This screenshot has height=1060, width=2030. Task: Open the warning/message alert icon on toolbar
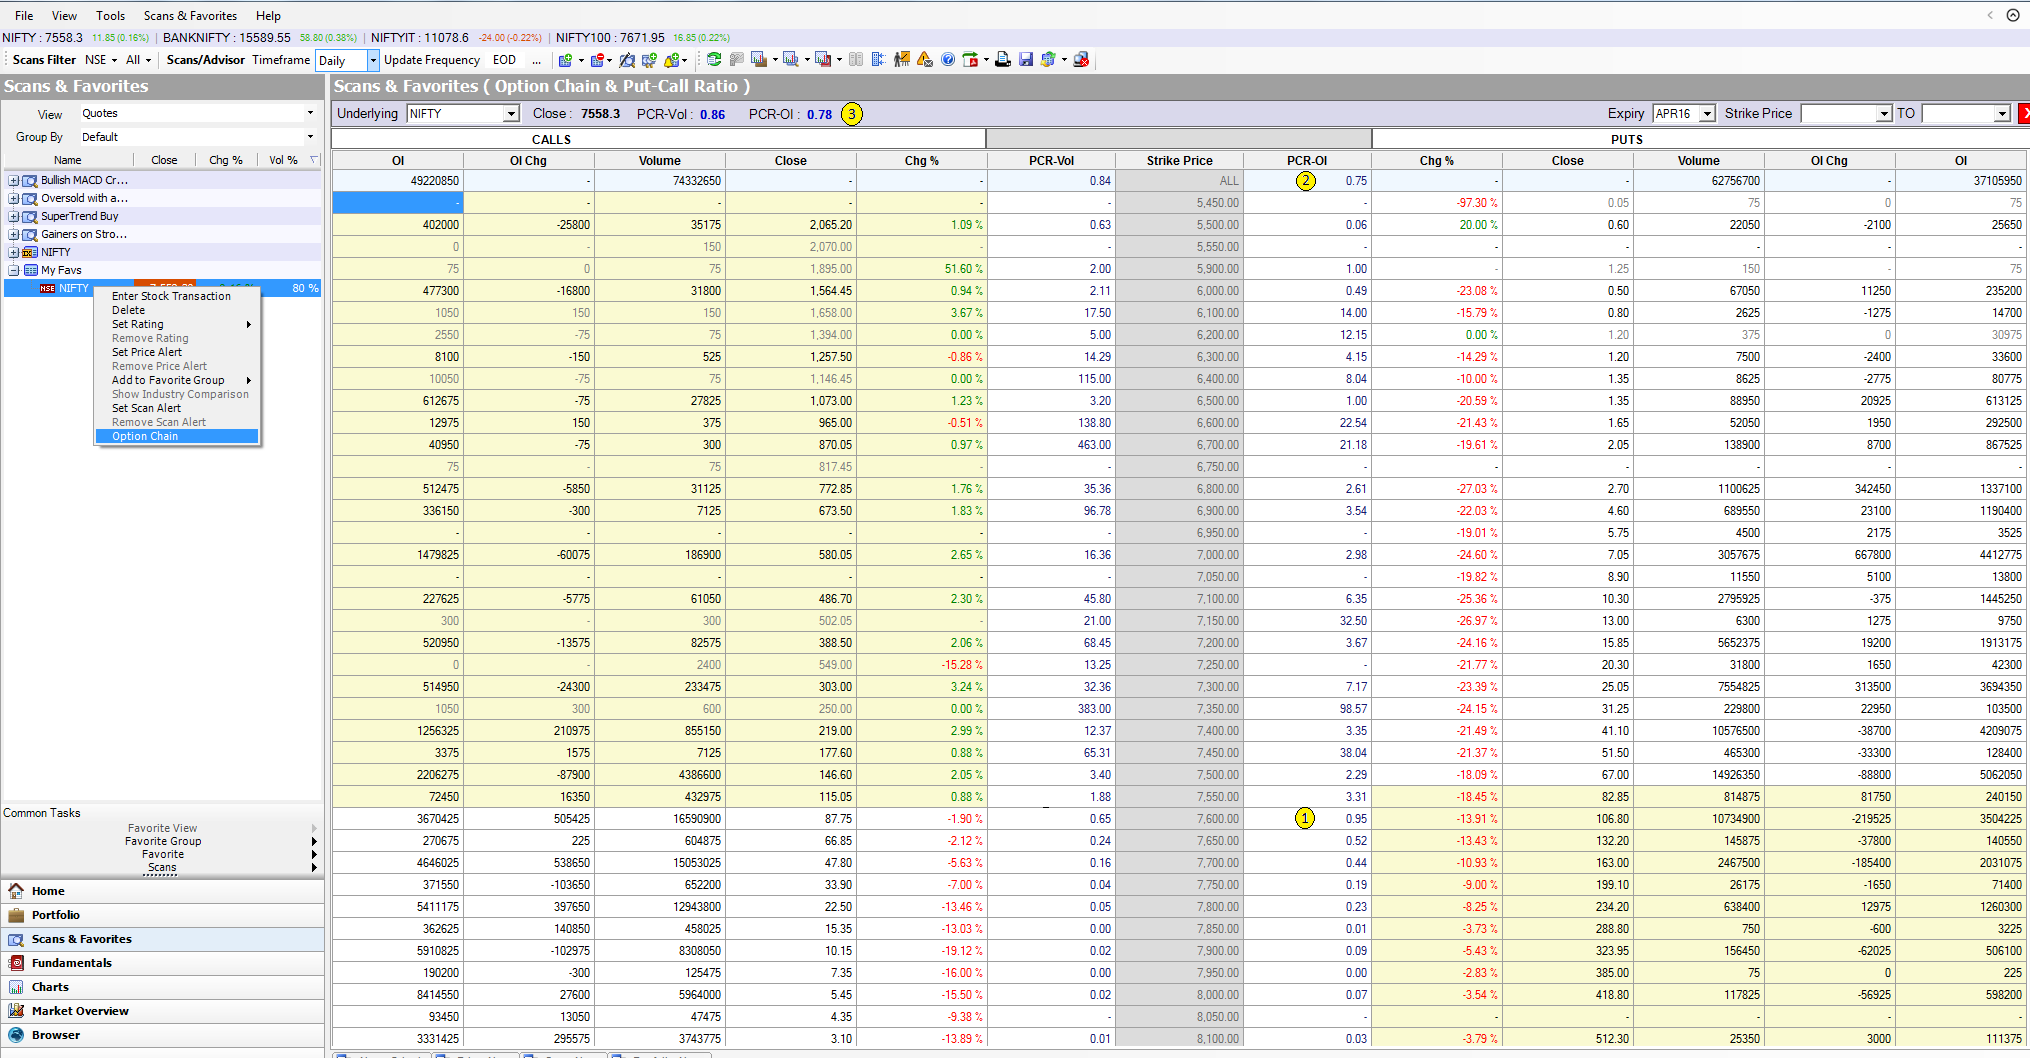coord(924,60)
